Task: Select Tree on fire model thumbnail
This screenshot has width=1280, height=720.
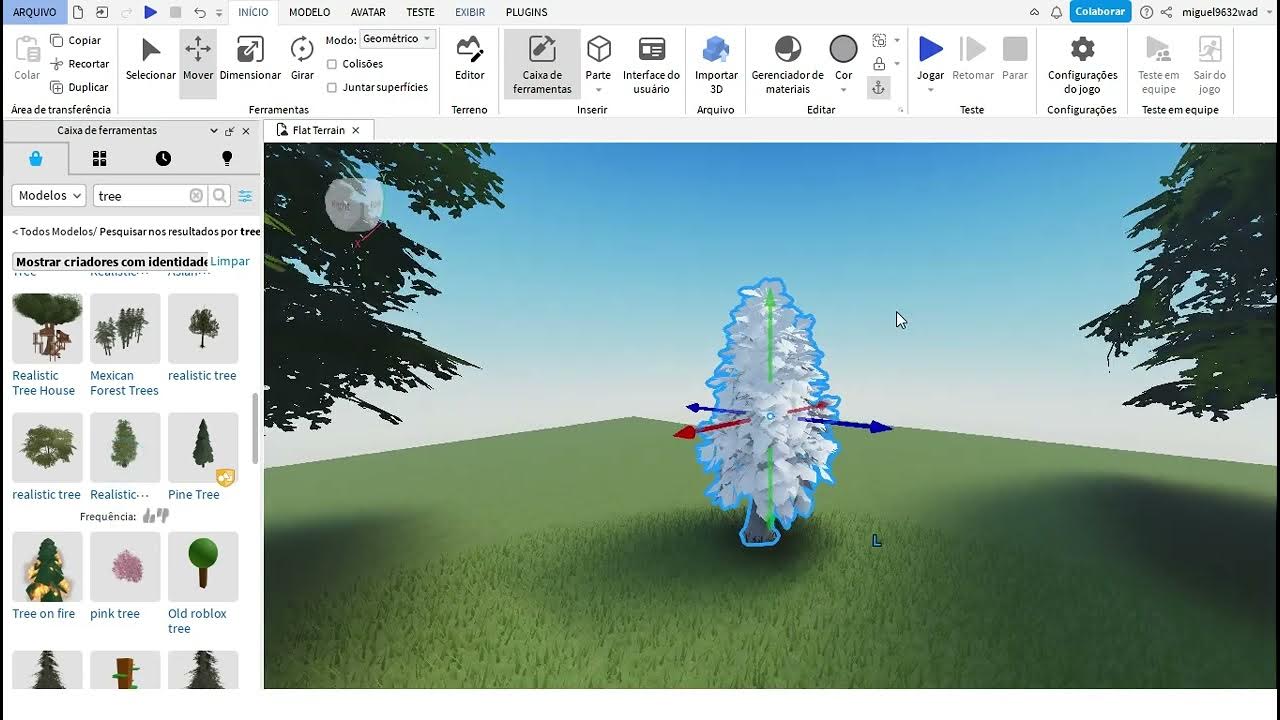Action: pos(47,566)
